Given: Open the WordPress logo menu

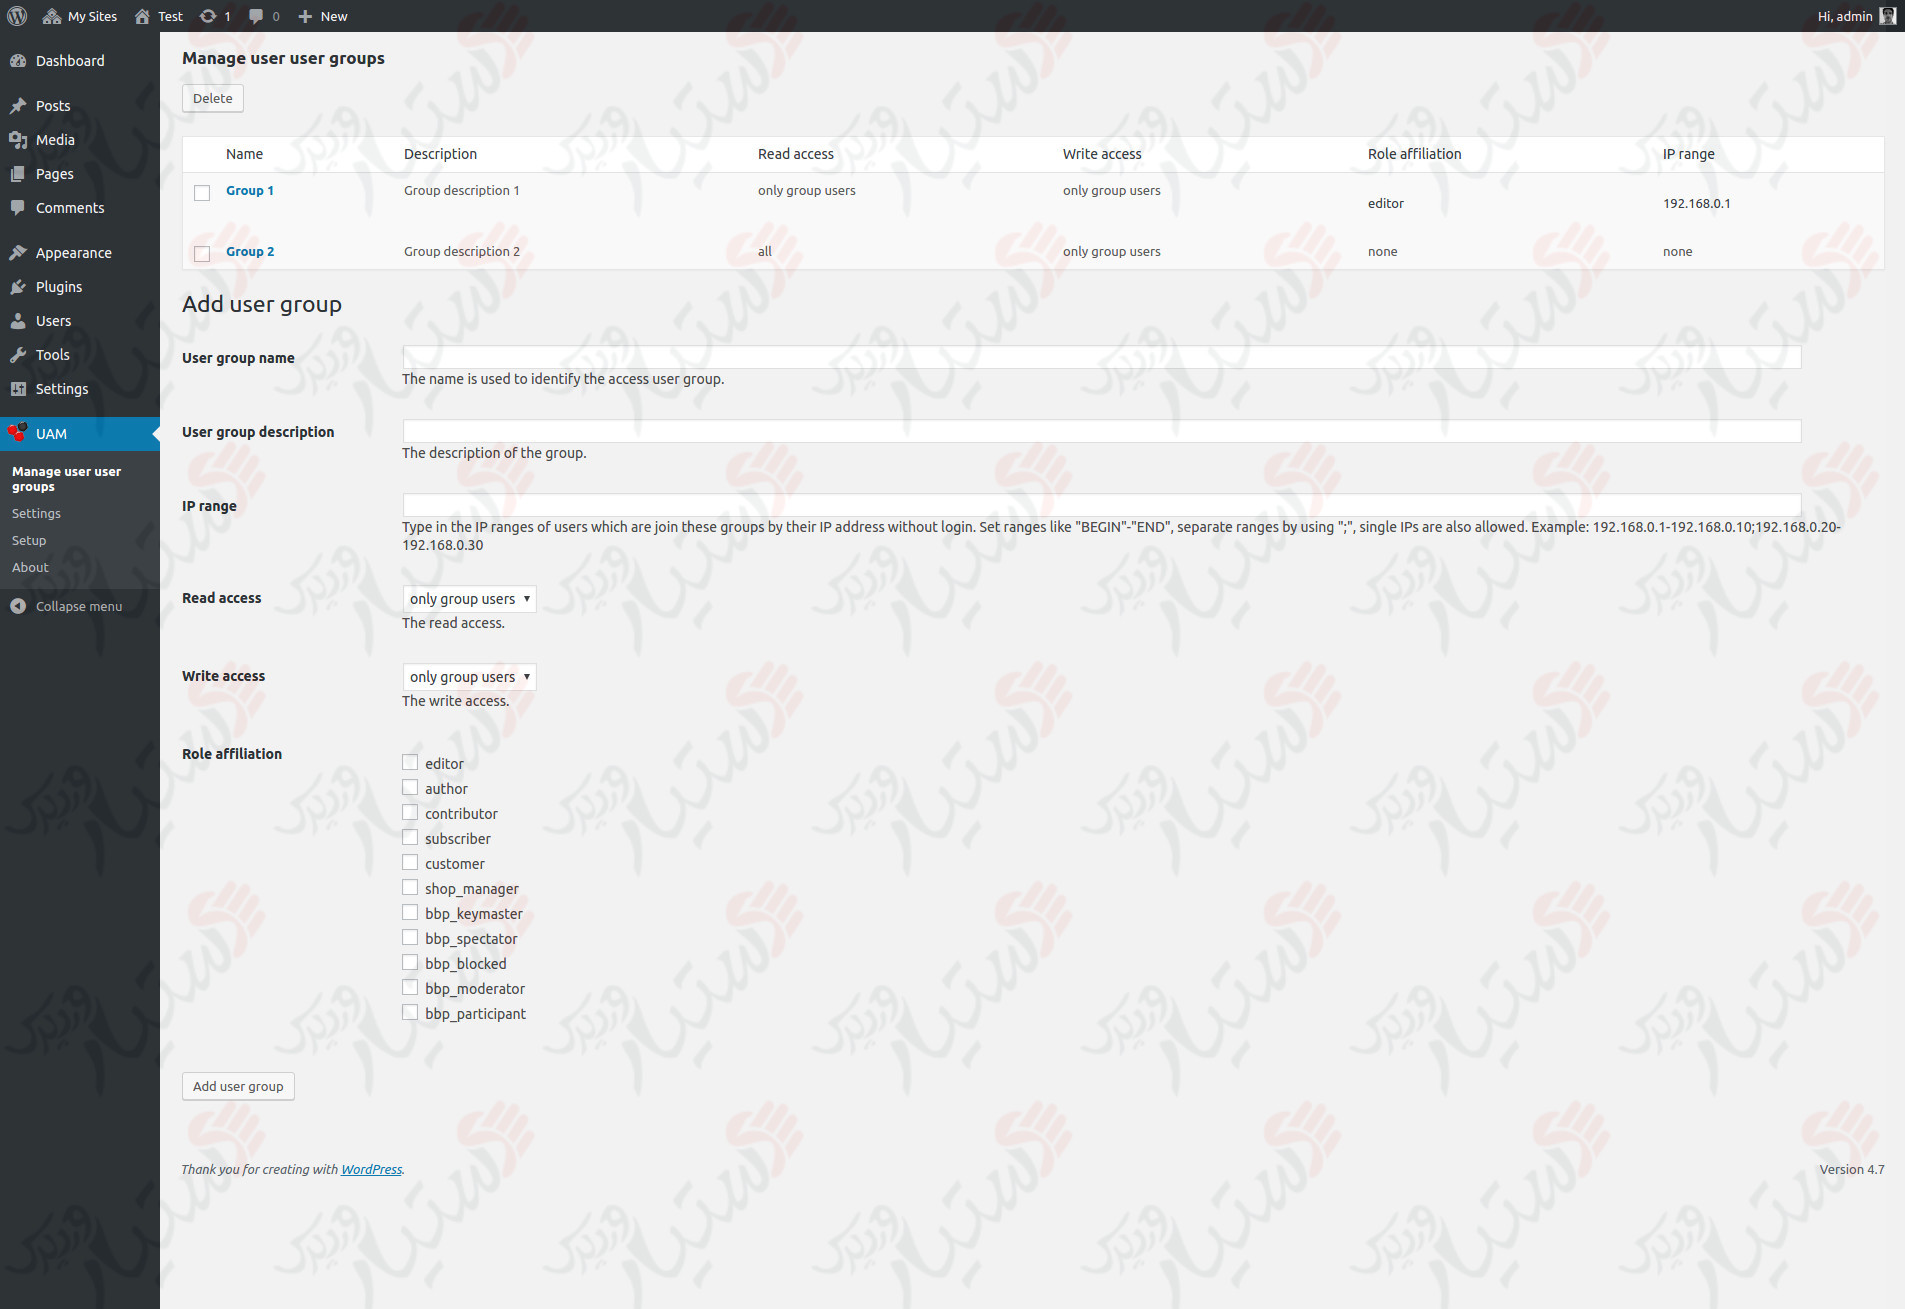Looking at the screenshot, I should [16, 16].
